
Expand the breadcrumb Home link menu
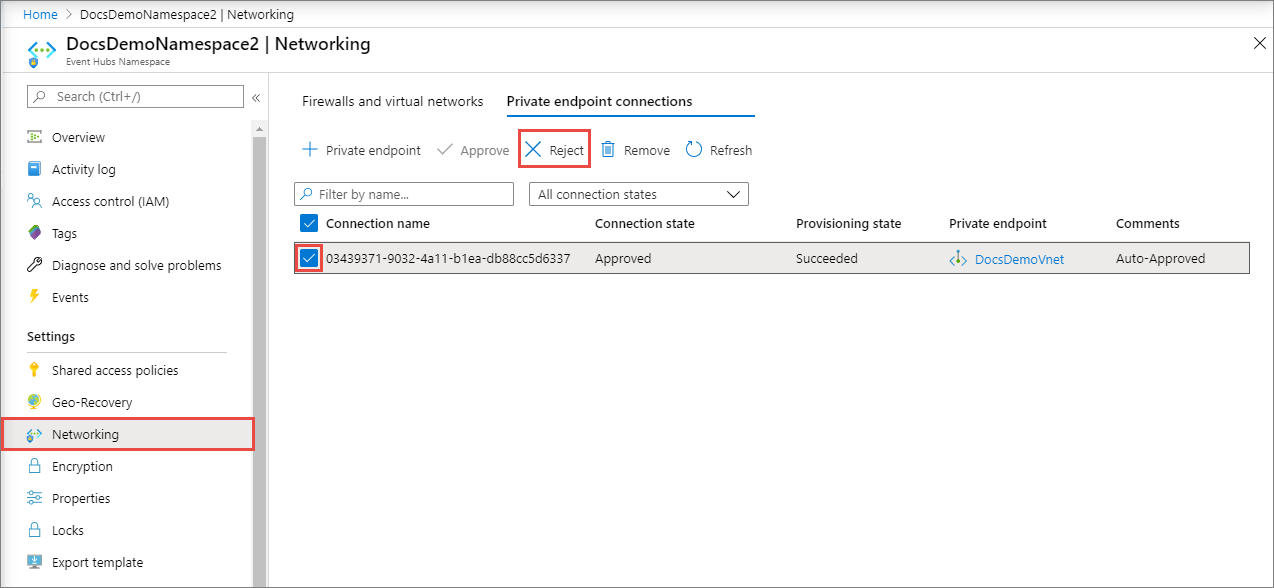[40, 14]
